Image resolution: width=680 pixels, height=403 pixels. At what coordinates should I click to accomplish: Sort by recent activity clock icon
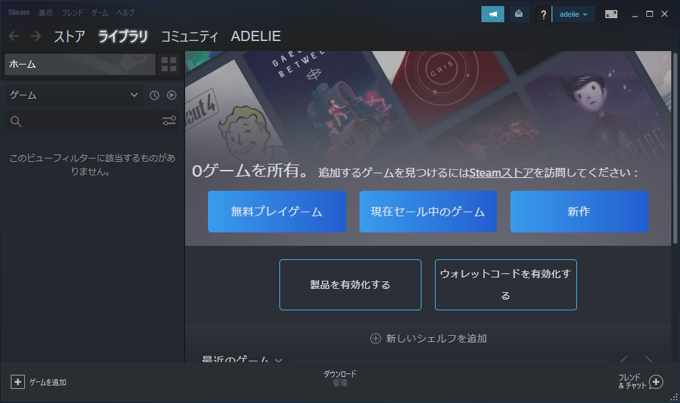click(x=154, y=95)
